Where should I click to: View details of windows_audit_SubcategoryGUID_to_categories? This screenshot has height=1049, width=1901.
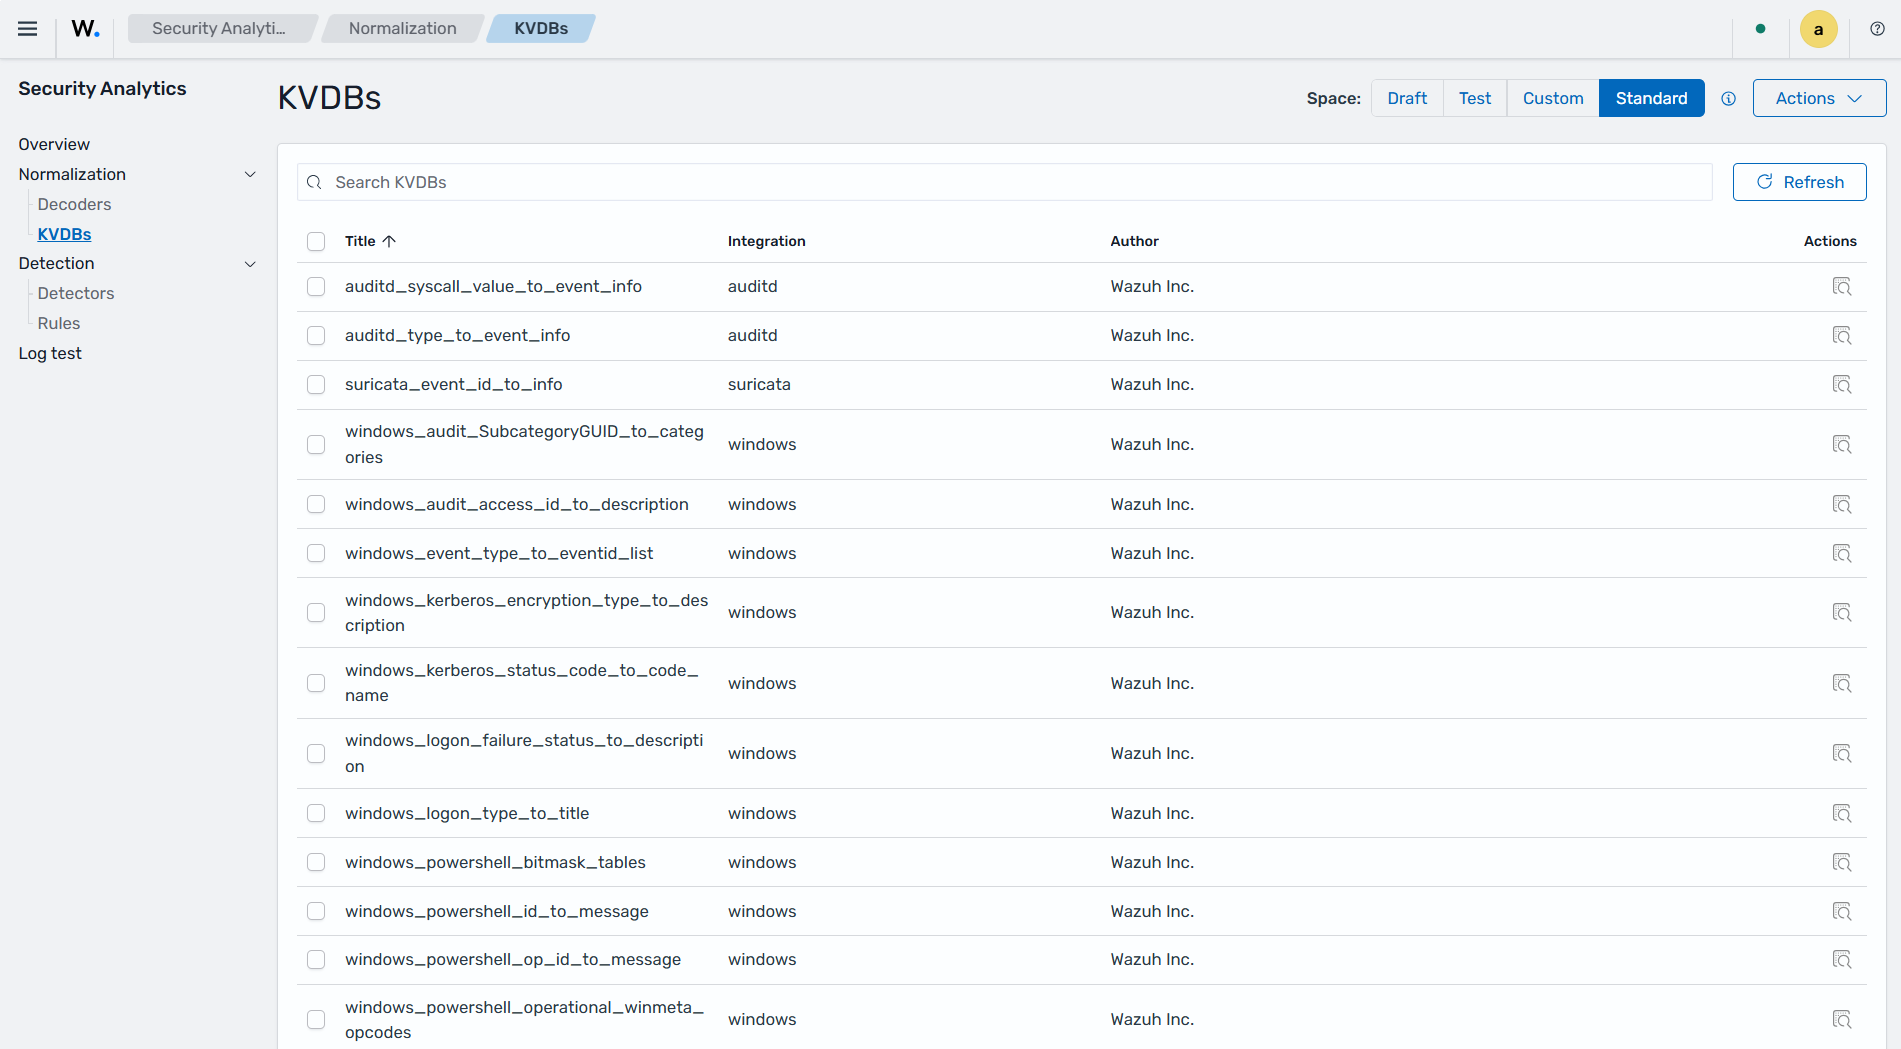point(1841,444)
